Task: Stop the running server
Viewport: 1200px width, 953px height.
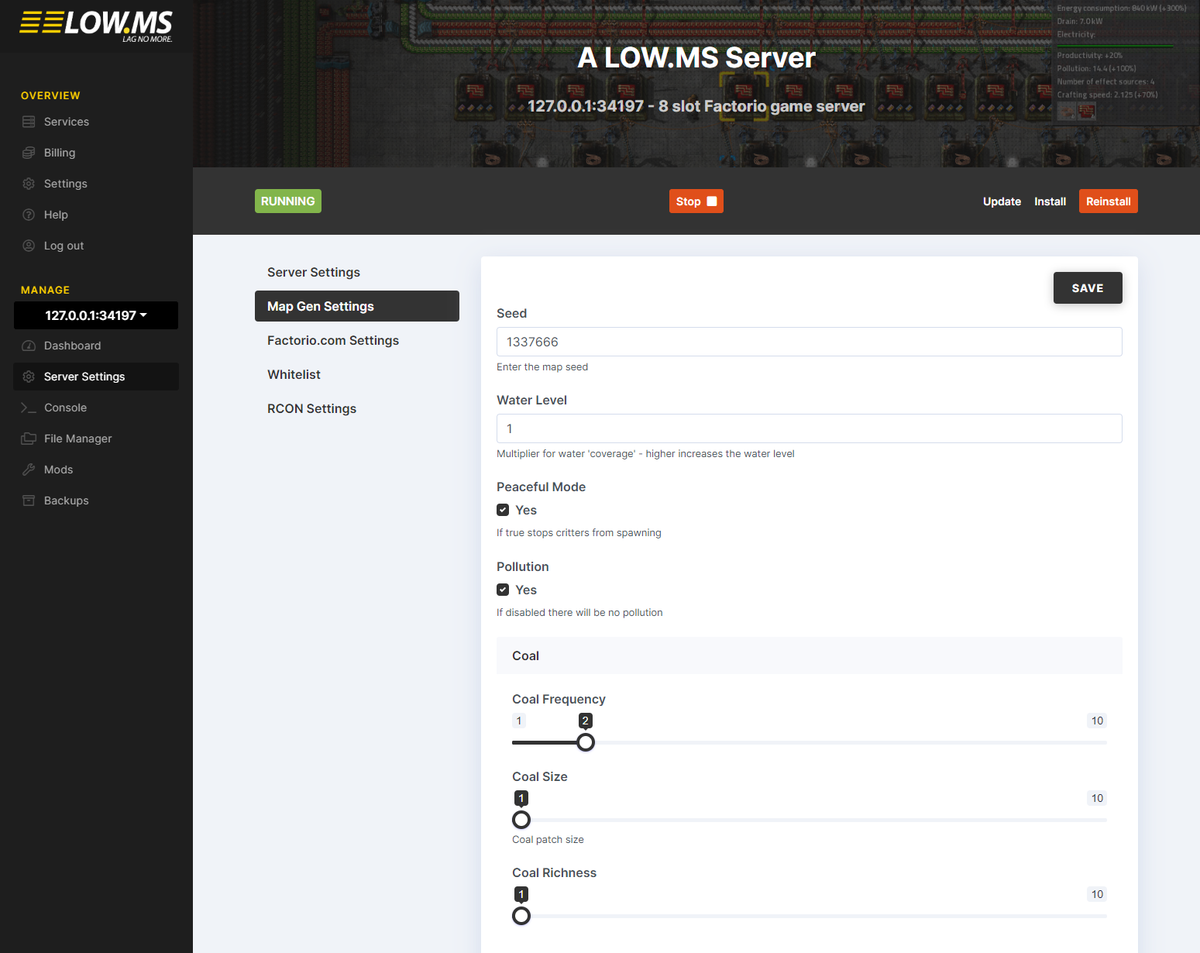Action: 696,201
